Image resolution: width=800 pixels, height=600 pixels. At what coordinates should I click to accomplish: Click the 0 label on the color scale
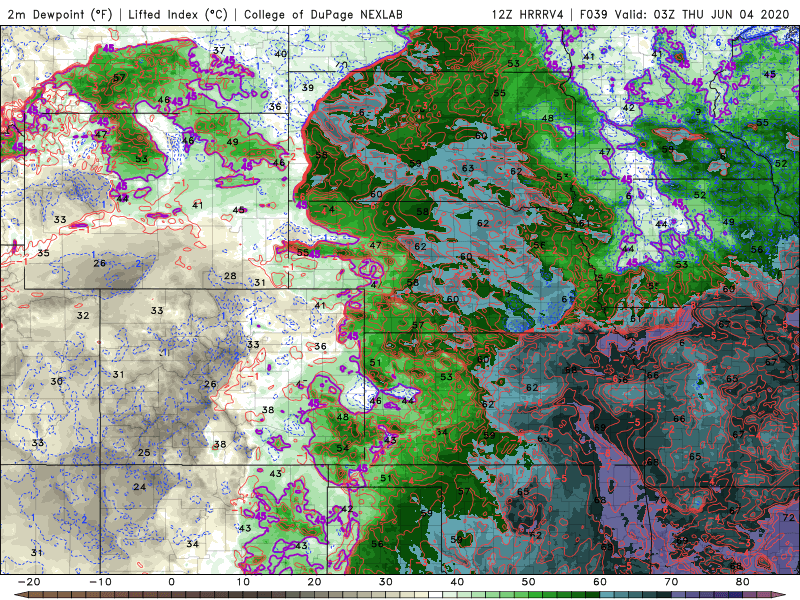(x=171, y=582)
